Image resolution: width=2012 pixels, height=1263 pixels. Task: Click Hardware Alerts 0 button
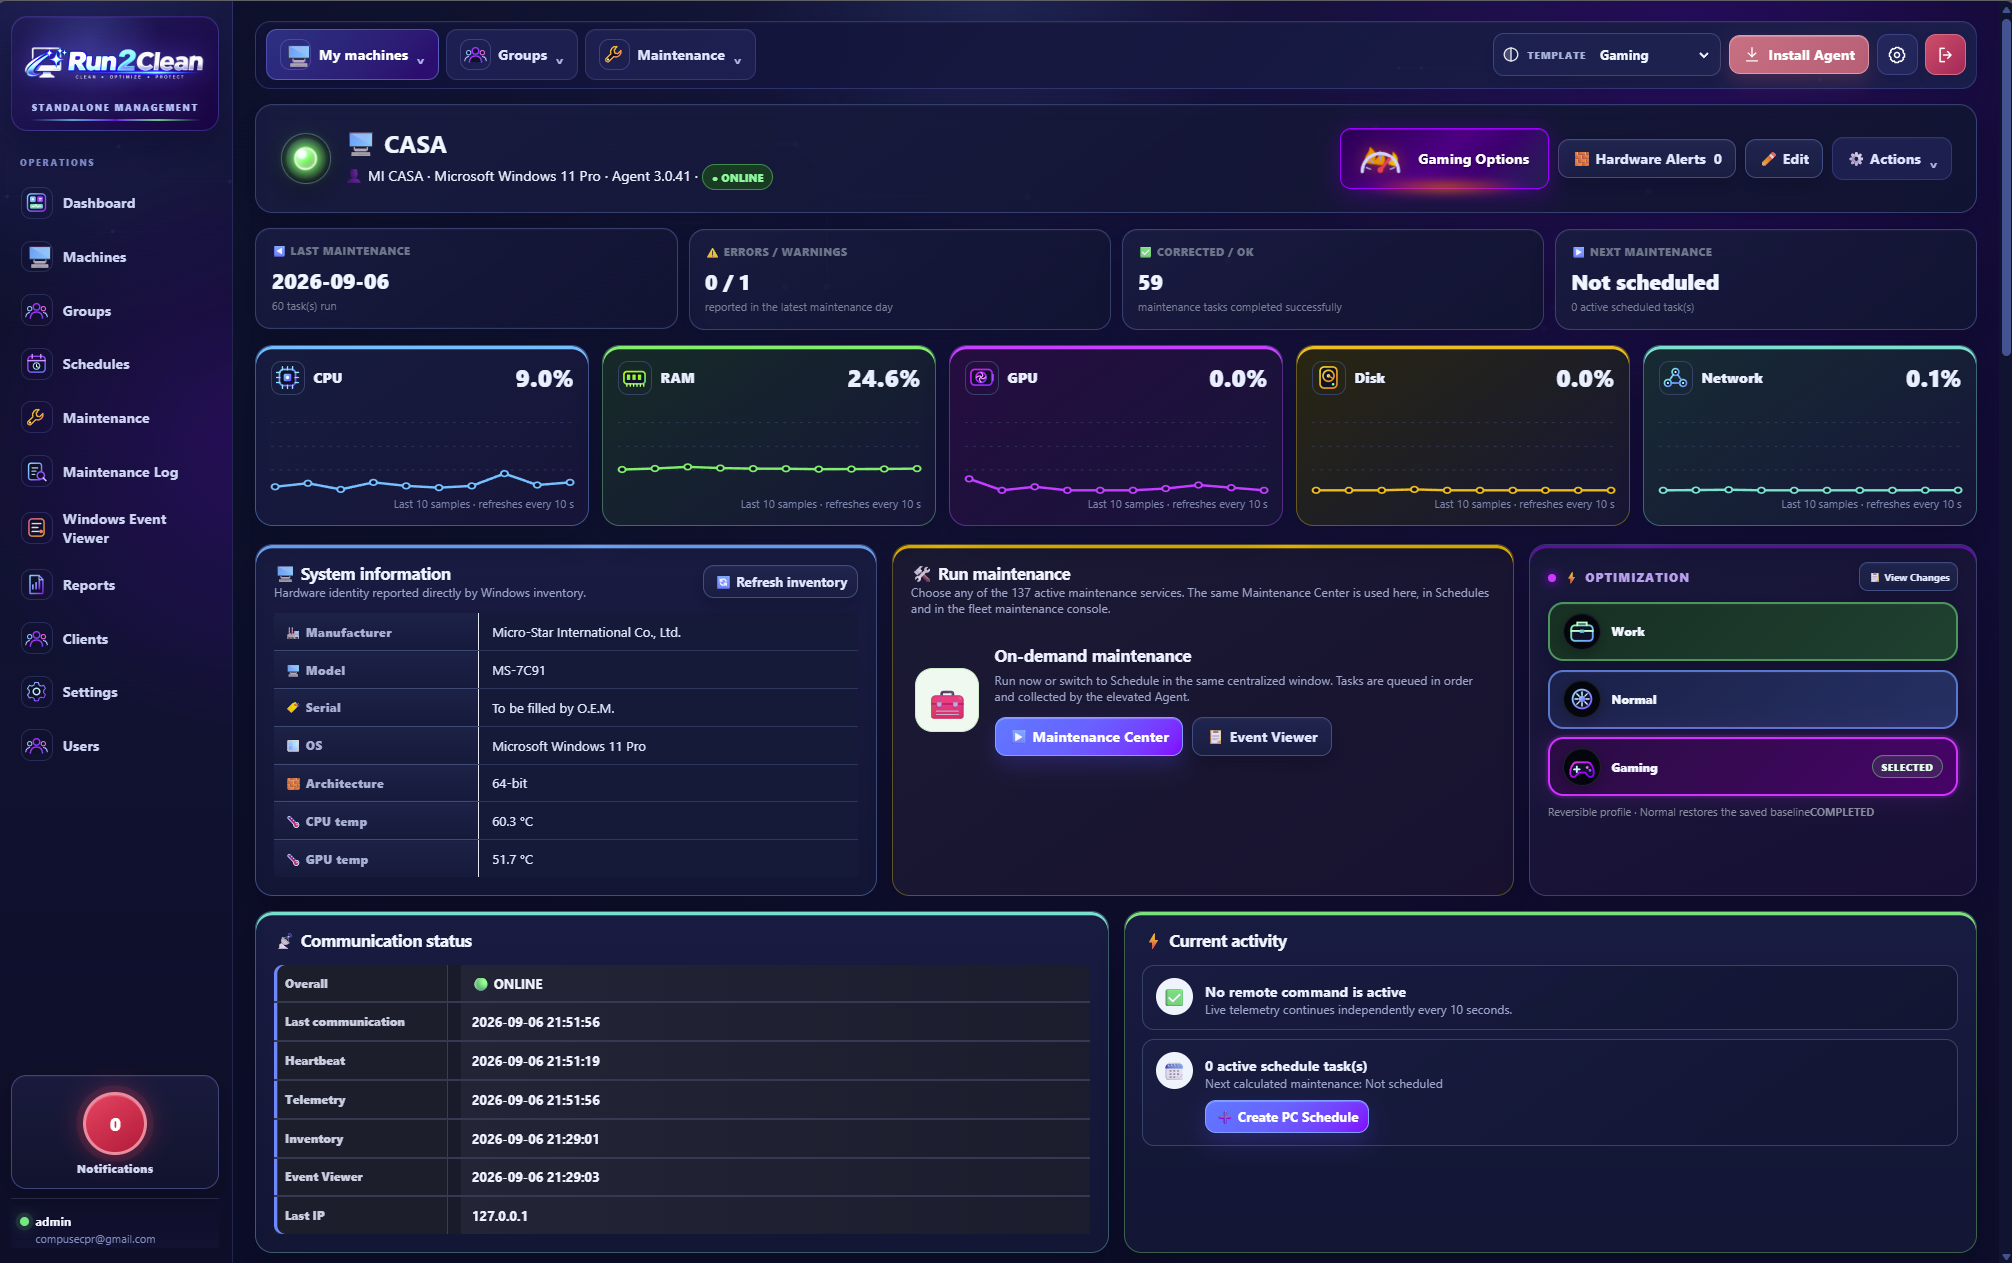coord(1647,159)
